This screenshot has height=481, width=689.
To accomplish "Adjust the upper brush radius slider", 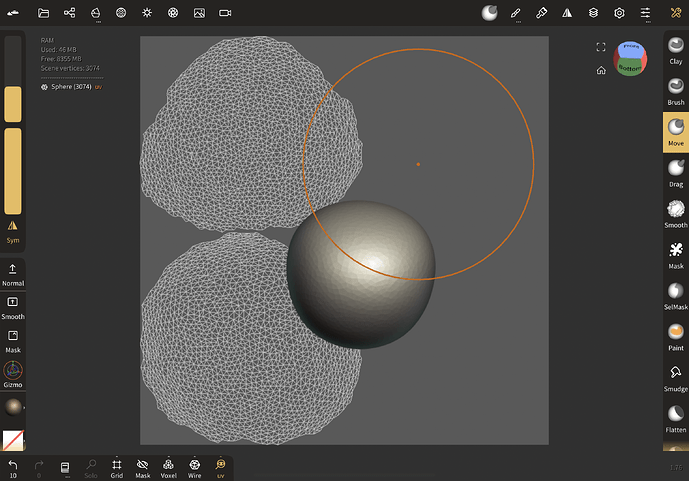I will tap(13, 79).
